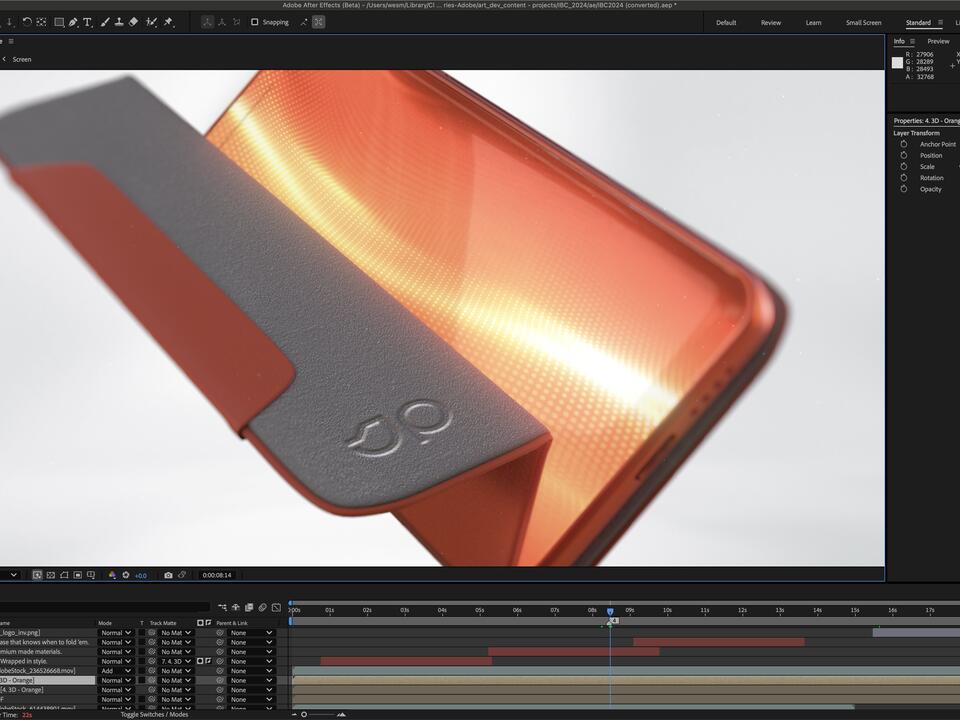This screenshot has width=960, height=720.
Task: Toggle the stopwatch for the Position property
Action: coord(904,155)
